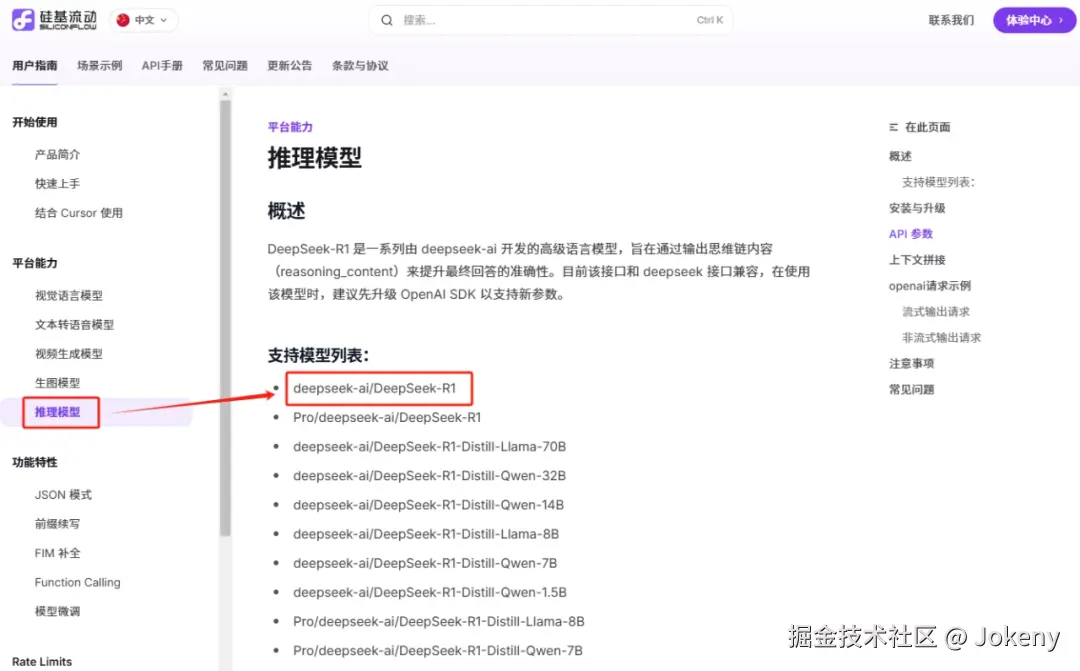This screenshot has height=671, width=1080.
Task: Open the 联系我们 link
Action: 951,20
